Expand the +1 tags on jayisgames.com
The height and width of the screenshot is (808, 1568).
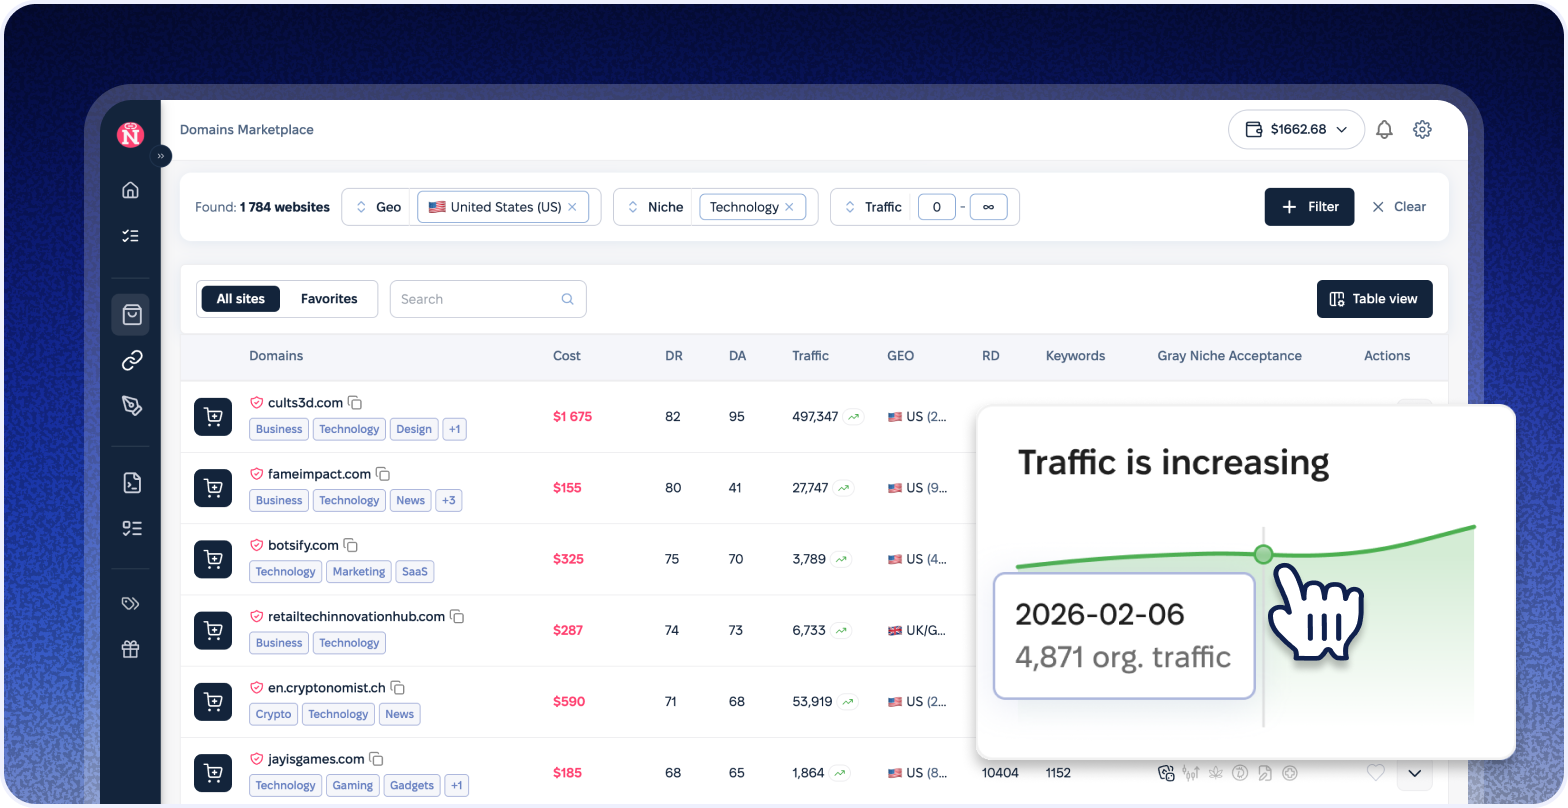[457, 785]
